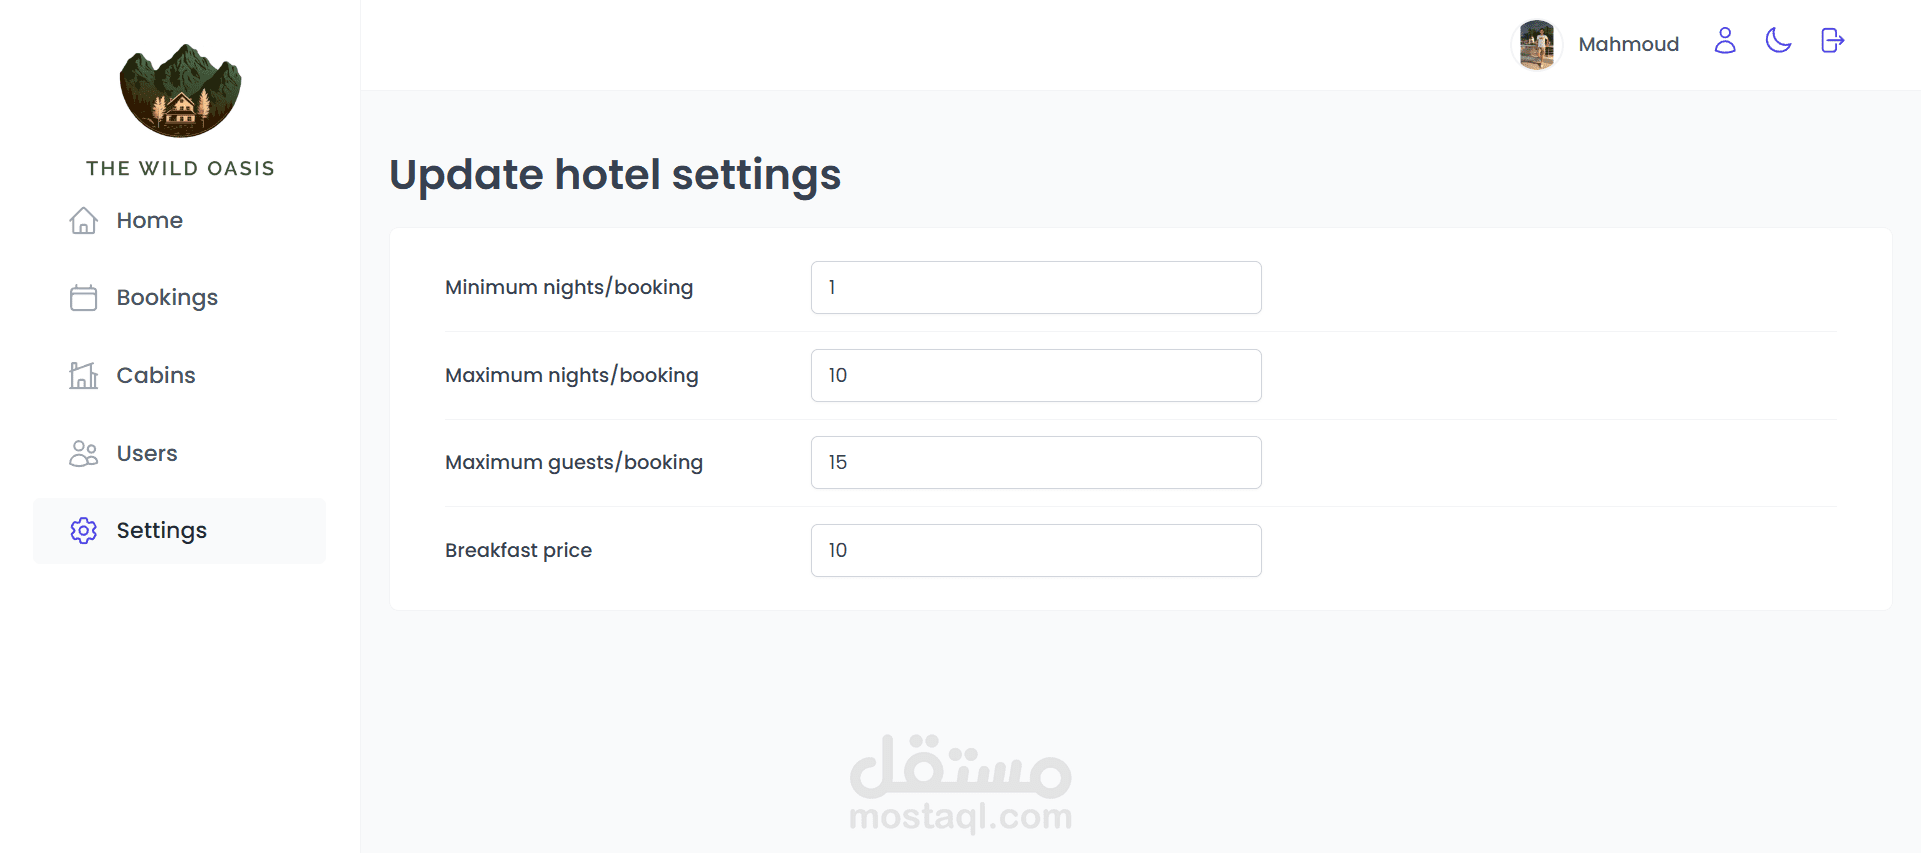This screenshot has width=1922, height=853.
Task: Click the Home house icon
Action: [x=84, y=220]
